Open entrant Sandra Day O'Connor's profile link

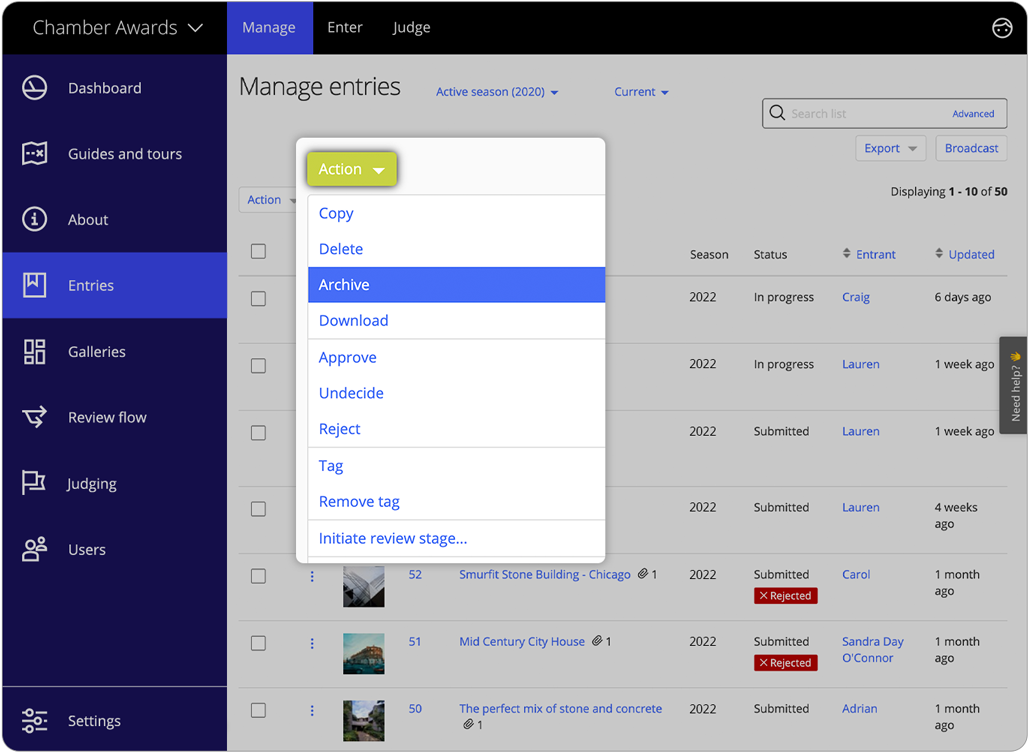pyautogui.click(x=873, y=650)
